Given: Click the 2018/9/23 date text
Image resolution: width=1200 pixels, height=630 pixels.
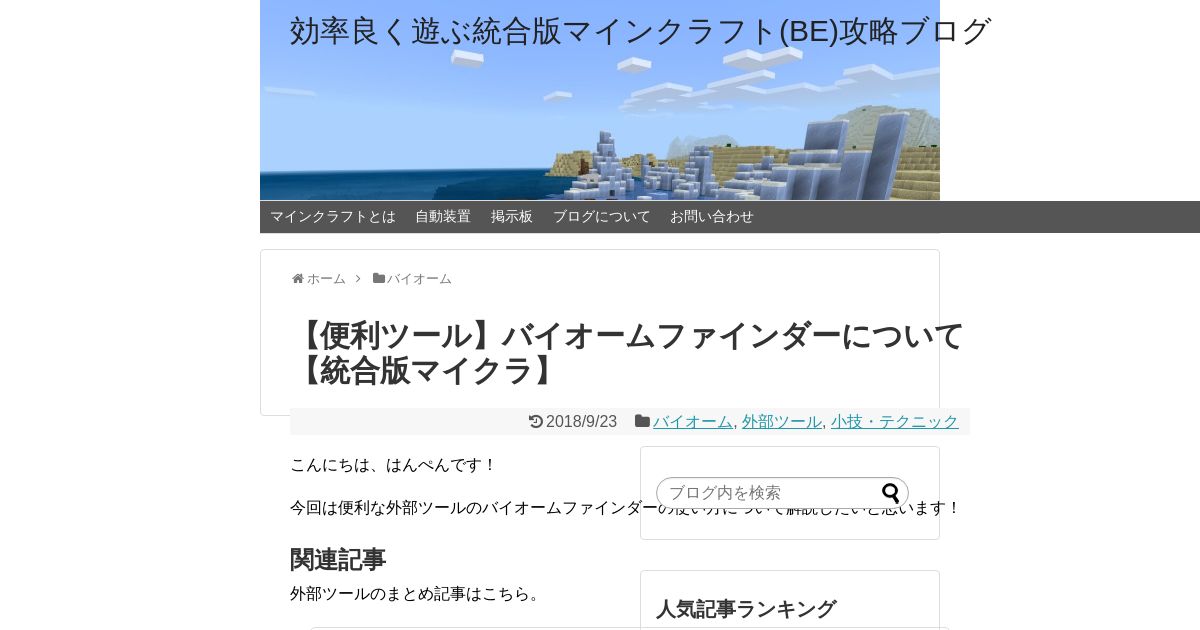Looking at the screenshot, I should tap(581, 422).
